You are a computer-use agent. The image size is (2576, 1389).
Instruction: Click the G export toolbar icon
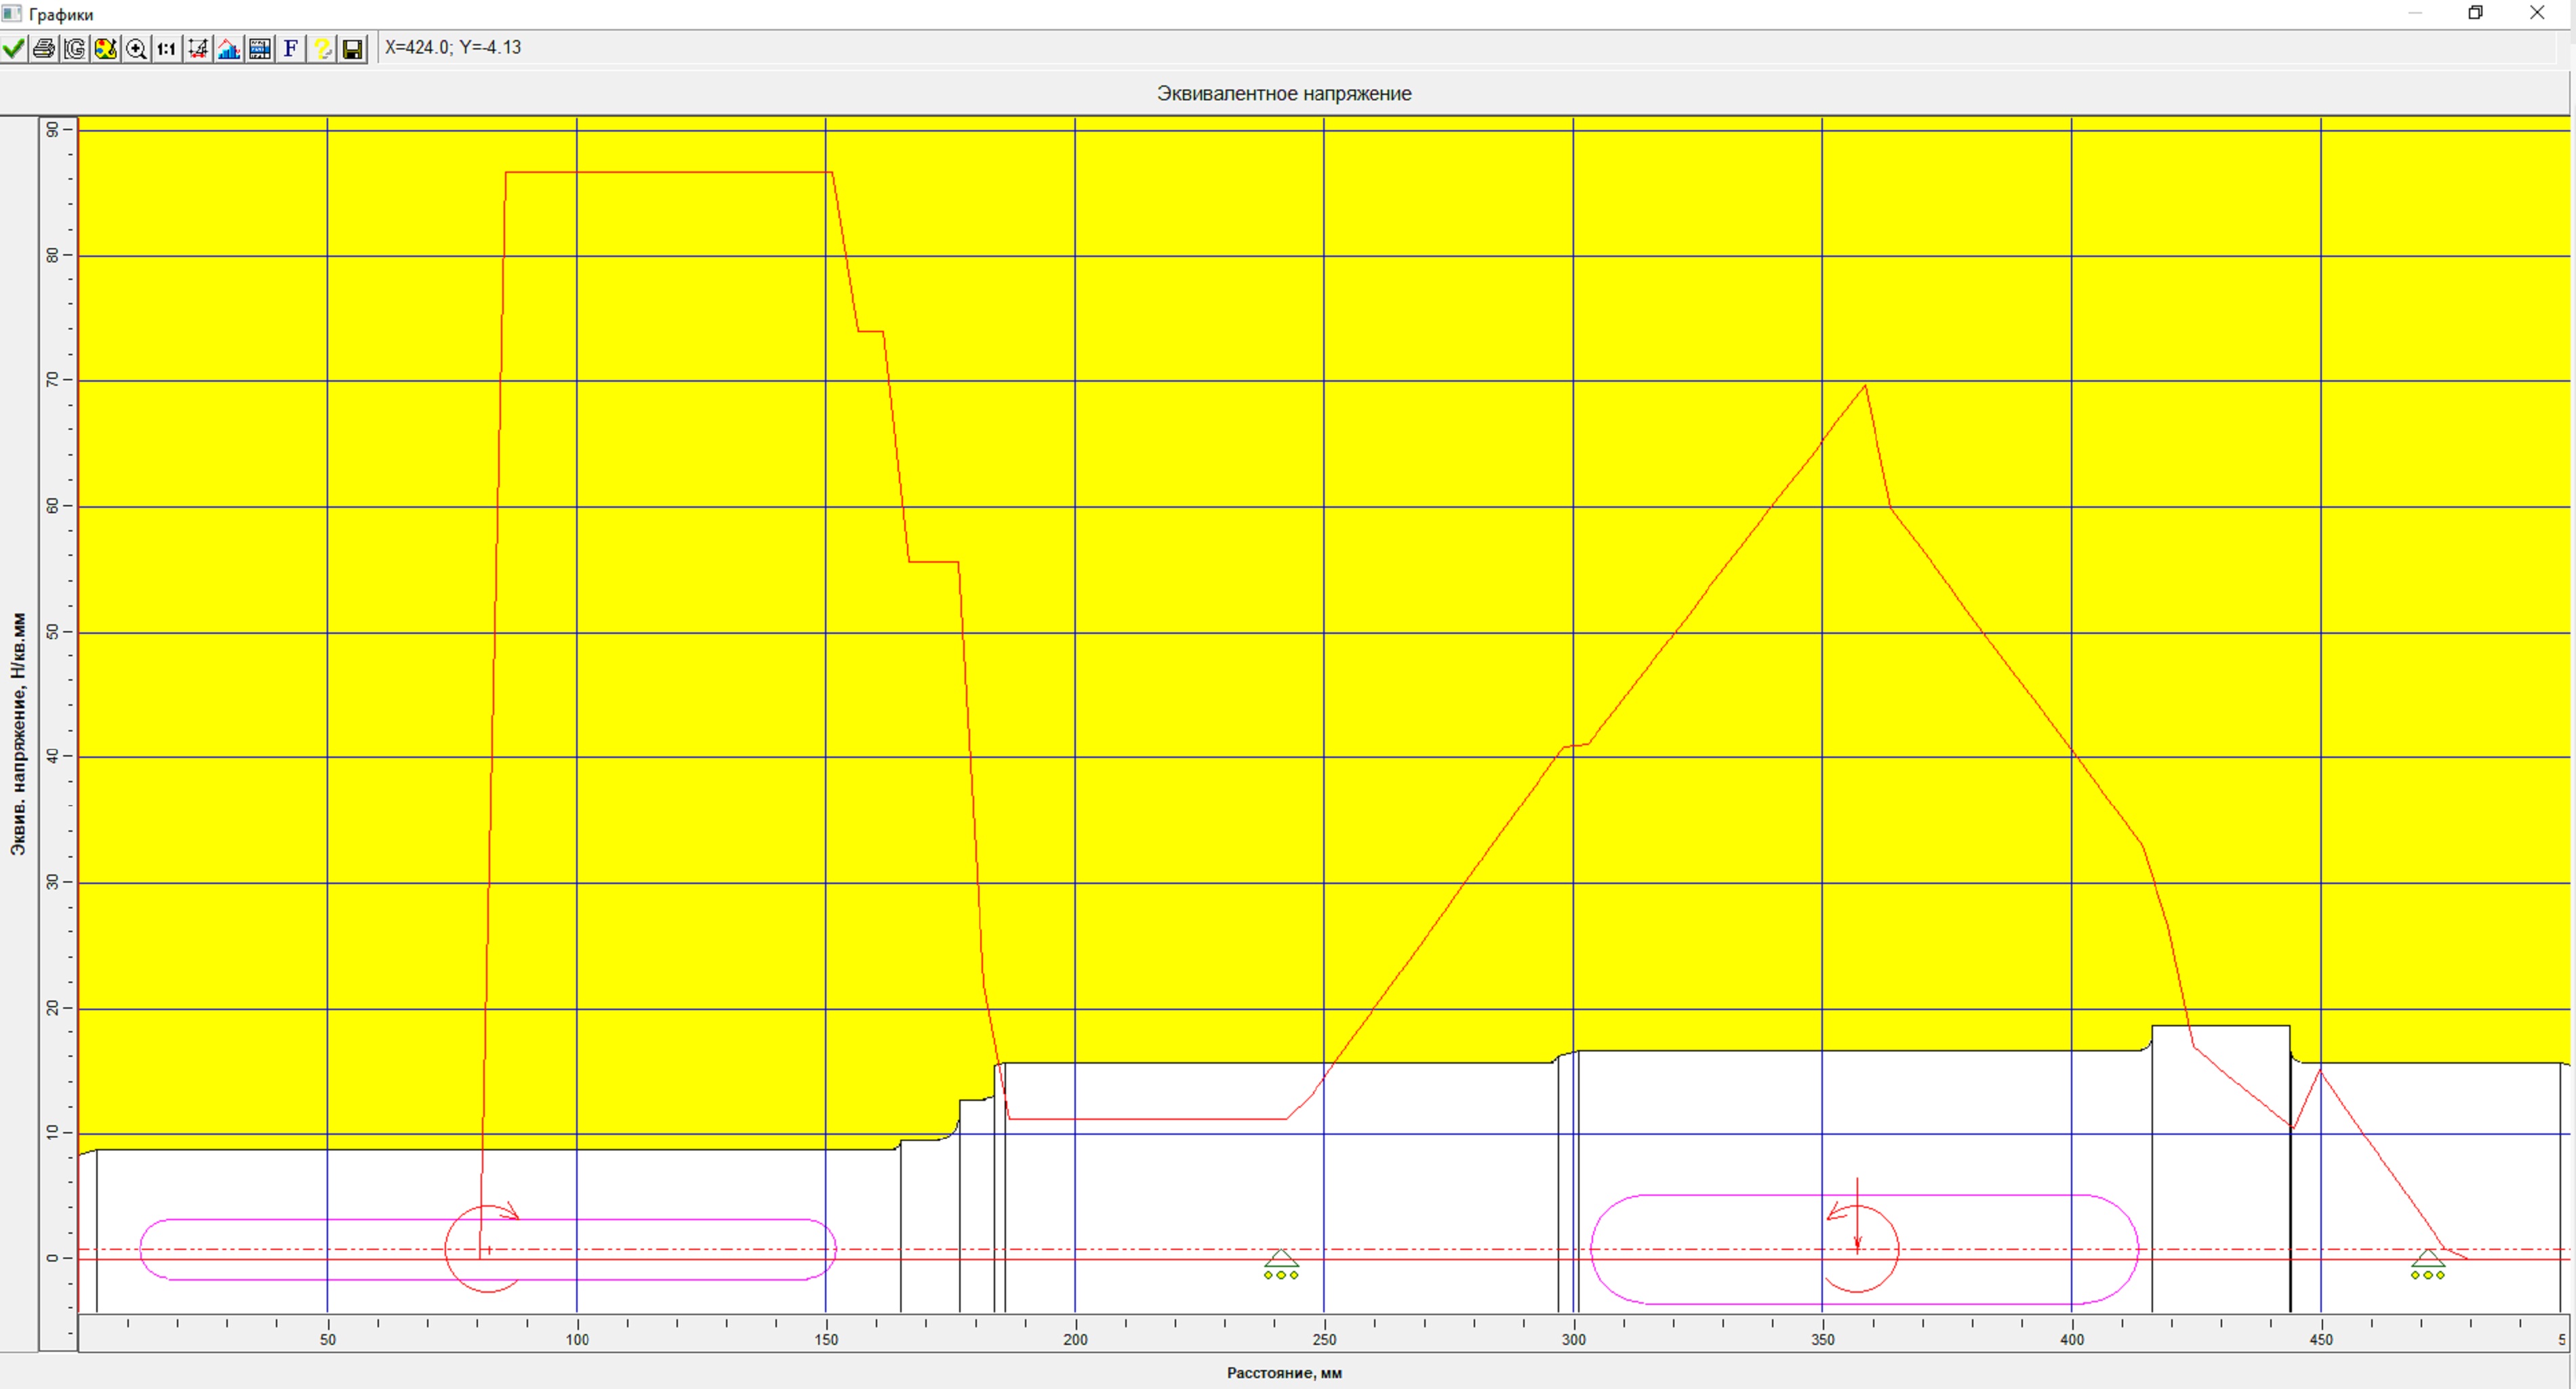click(75, 48)
